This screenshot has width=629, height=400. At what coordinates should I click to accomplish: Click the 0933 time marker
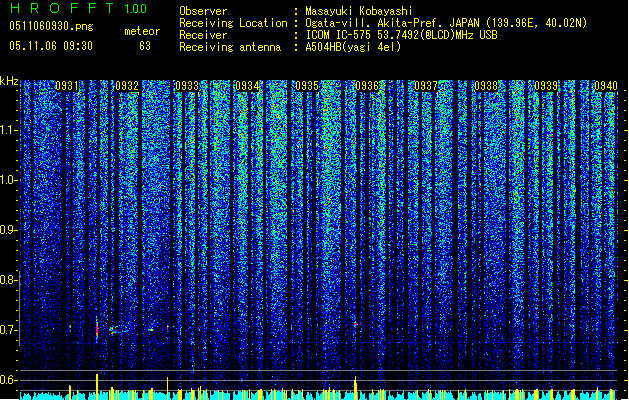187,86
